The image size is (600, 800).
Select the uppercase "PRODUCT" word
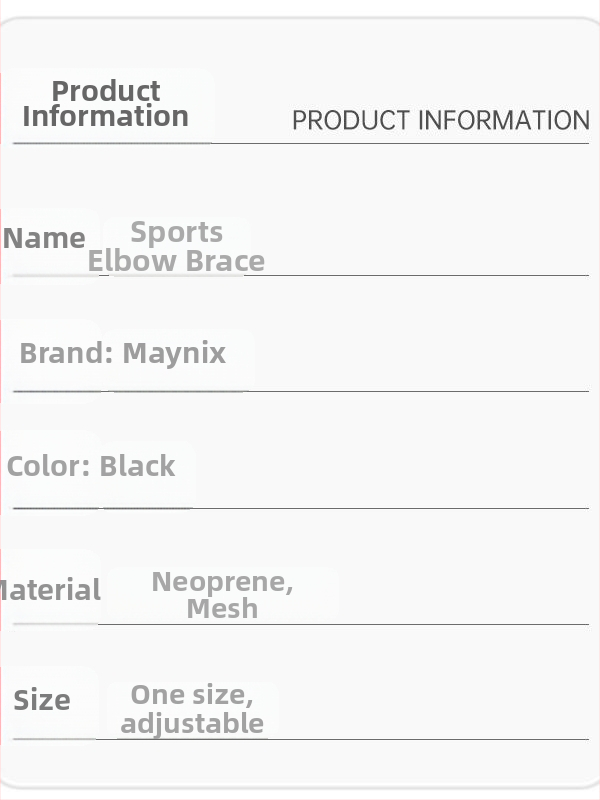[351, 121]
